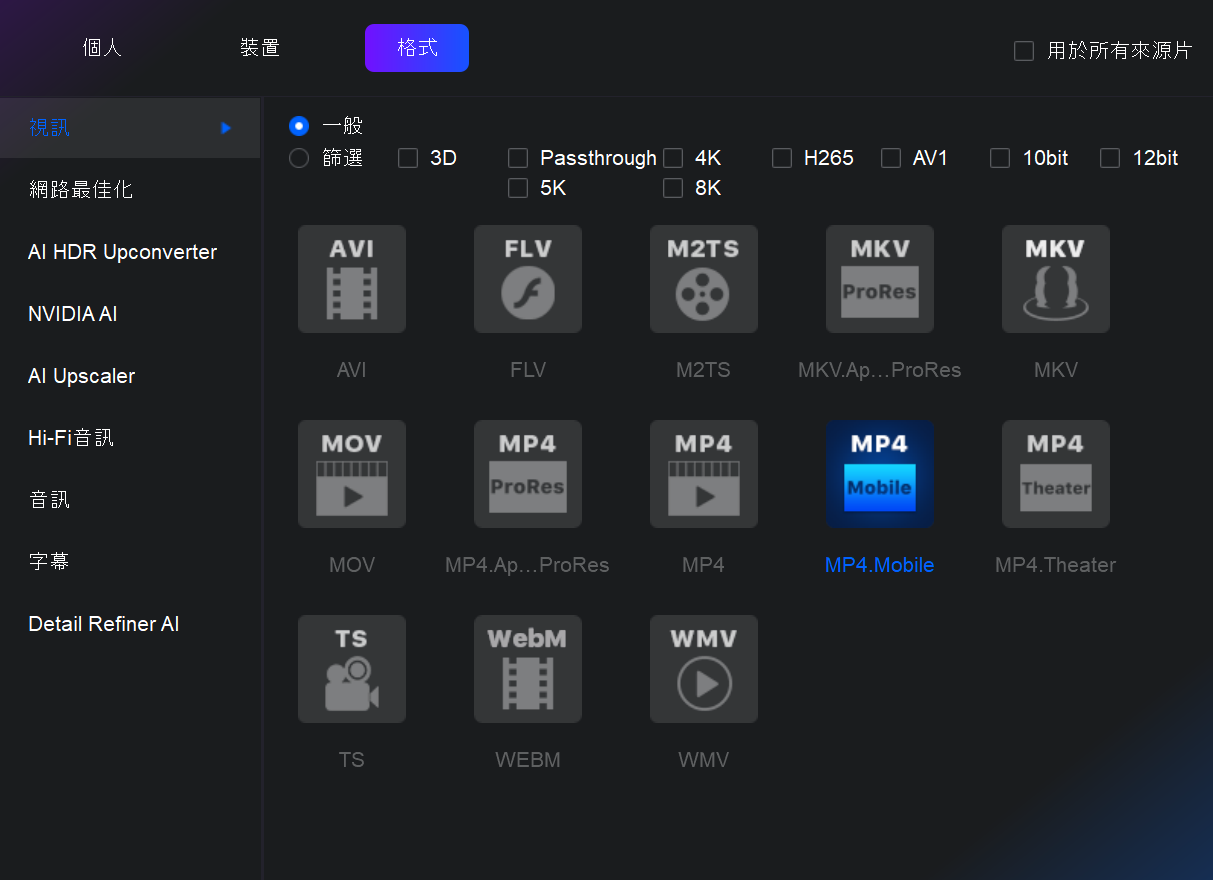Select the TS format icon
Image resolution: width=1213 pixels, height=880 pixels.
click(352, 669)
